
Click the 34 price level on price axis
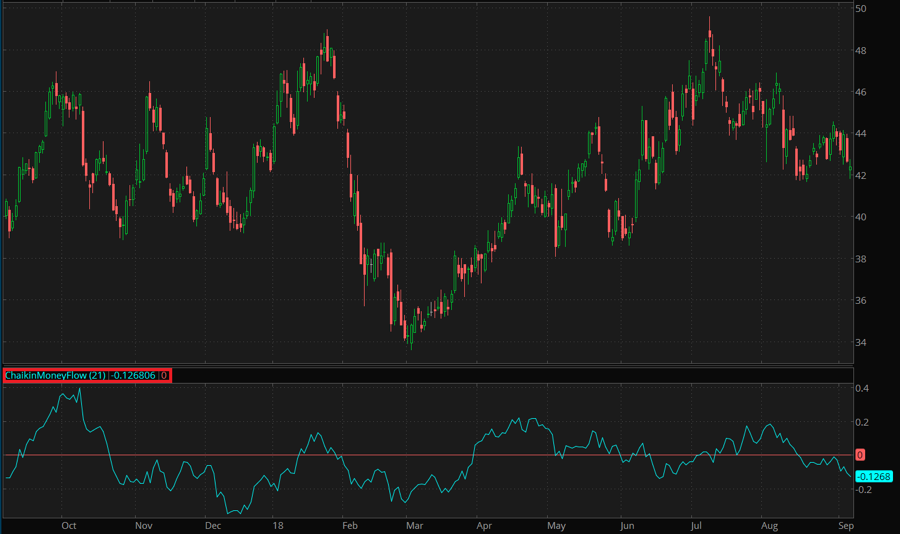click(x=861, y=343)
